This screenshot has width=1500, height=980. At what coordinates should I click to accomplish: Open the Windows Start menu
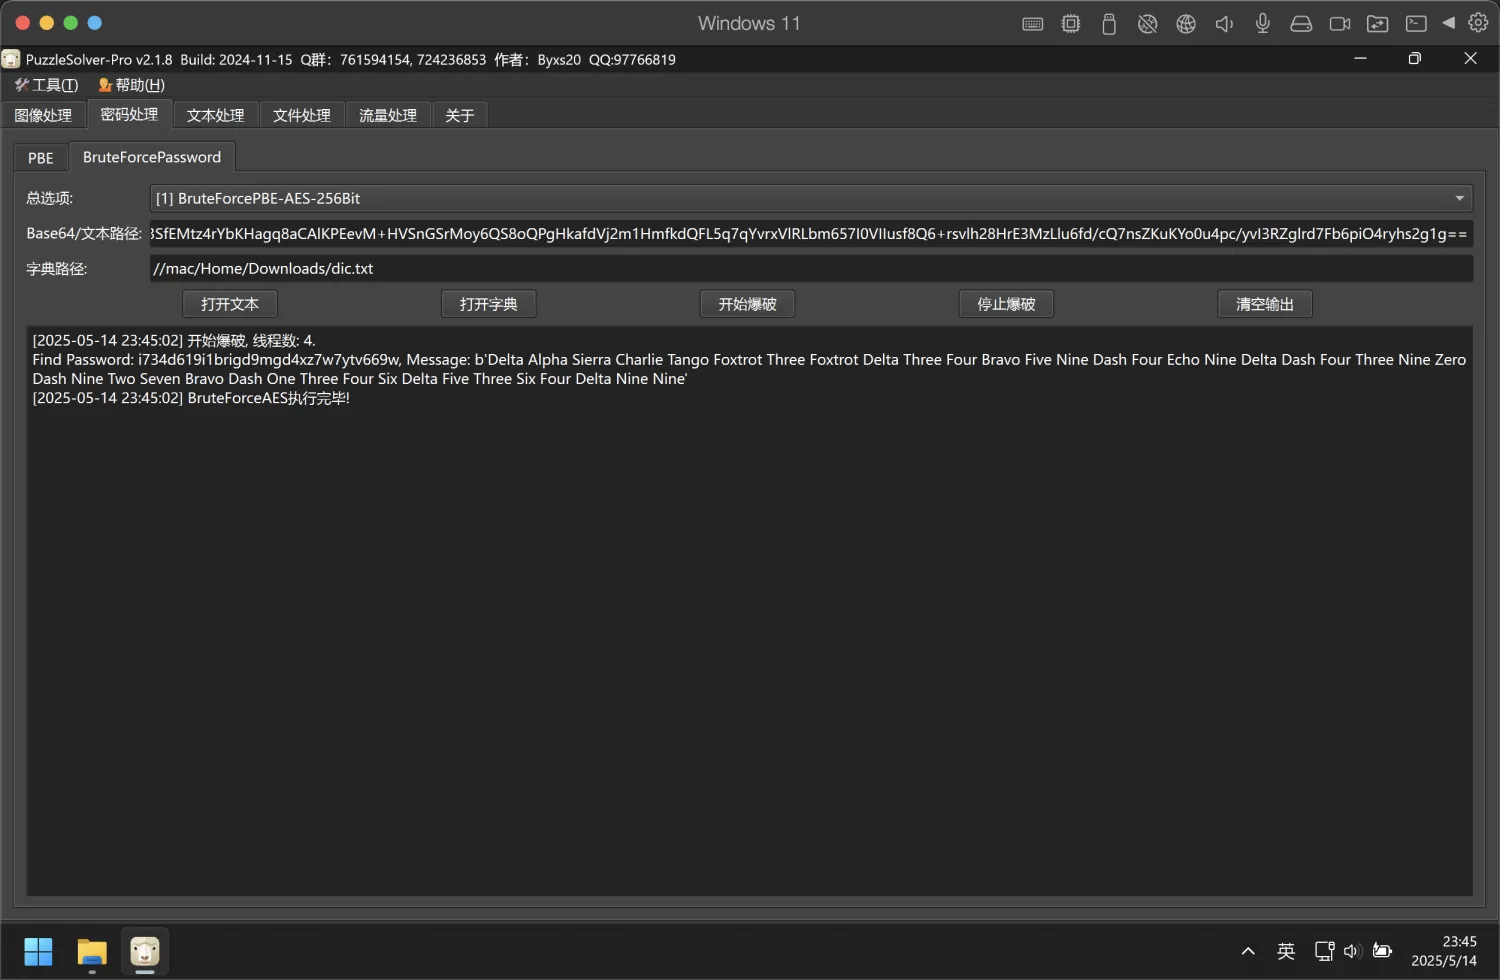38,951
